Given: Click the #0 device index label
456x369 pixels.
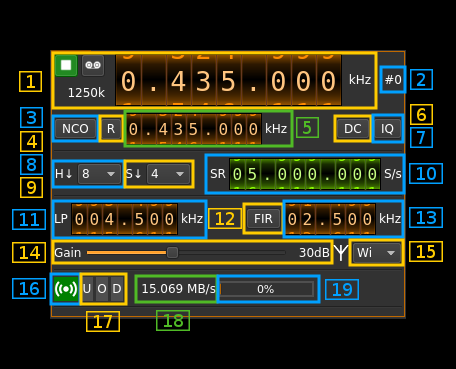Looking at the screenshot, I should click(x=393, y=80).
